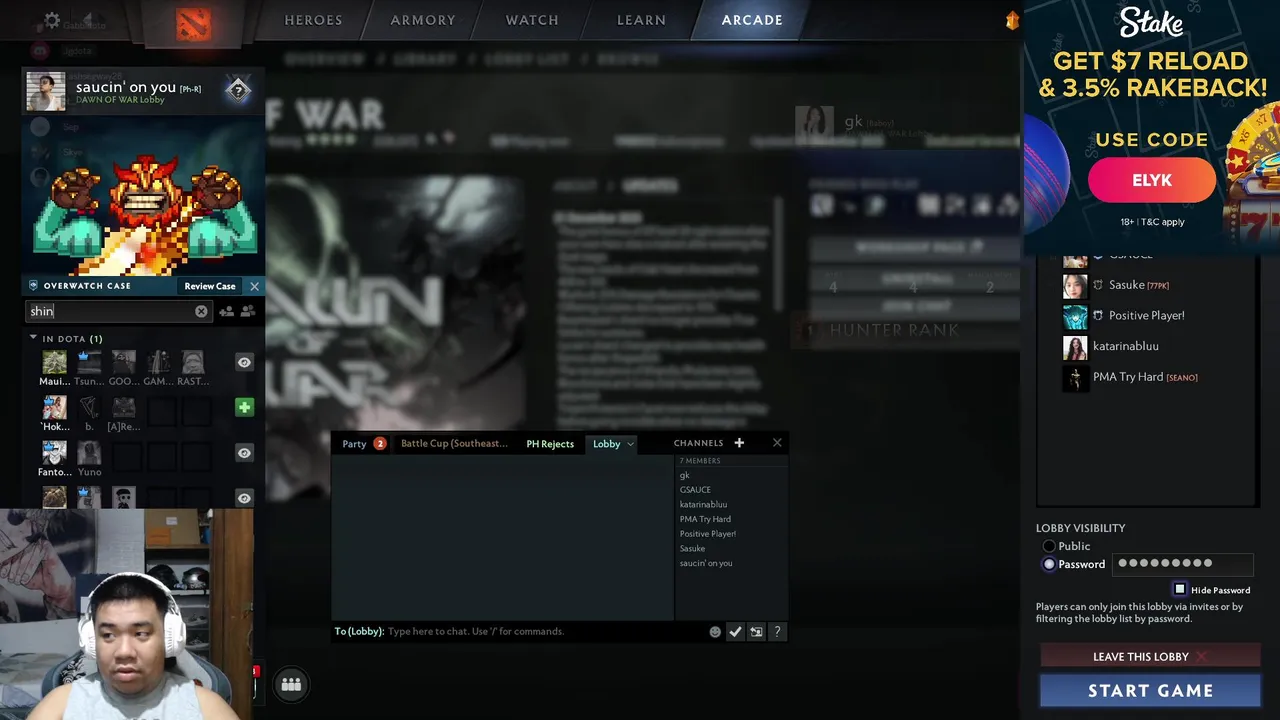This screenshot has width=1280, height=720.
Task: Switch to the Party chat tab
Action: click(x=354, y=444)
